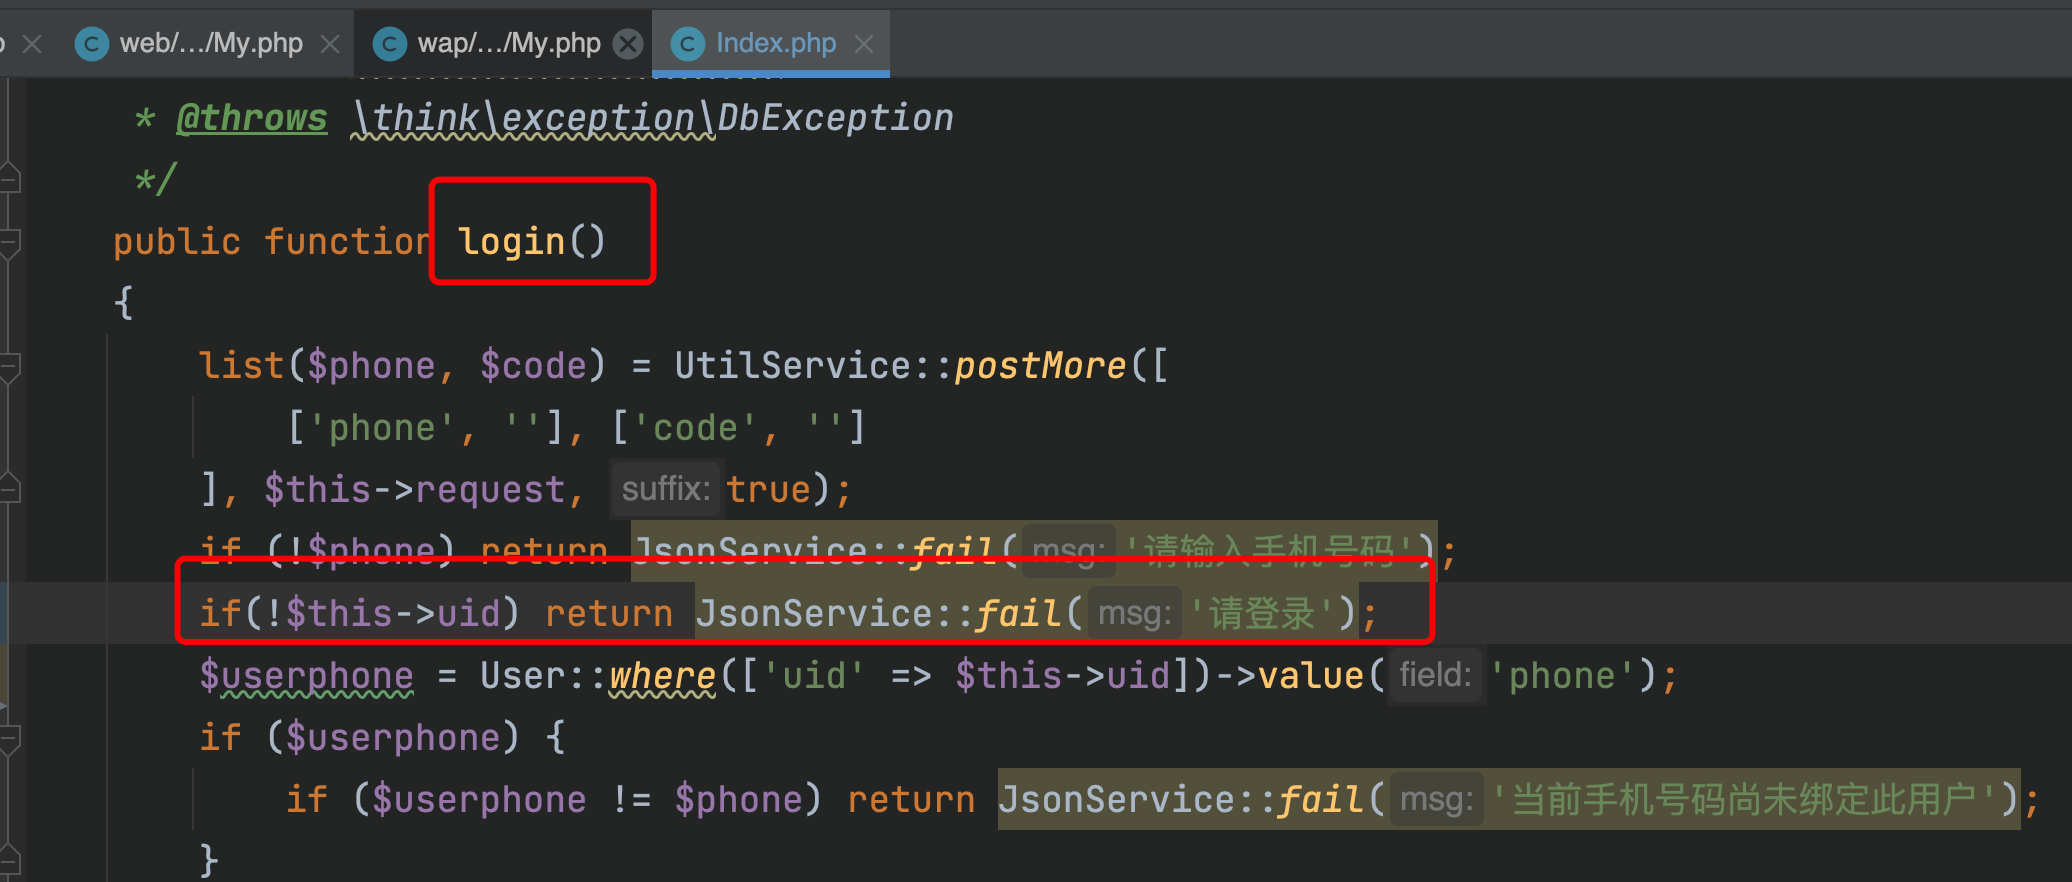The image size is (2072, 882).
Task: Click the \think\exception\DbException reference
Action: tap(652, 118)
